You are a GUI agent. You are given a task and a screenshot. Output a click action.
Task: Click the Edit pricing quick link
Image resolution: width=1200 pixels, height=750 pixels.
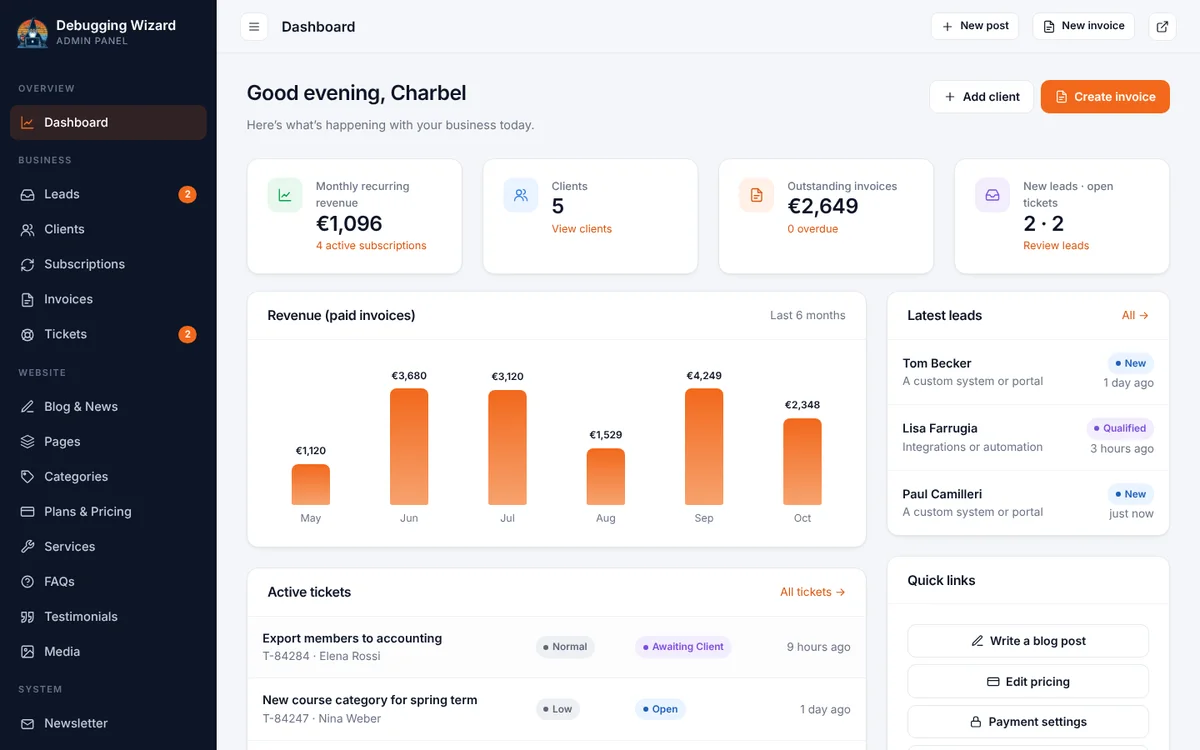coord(1028,681)
